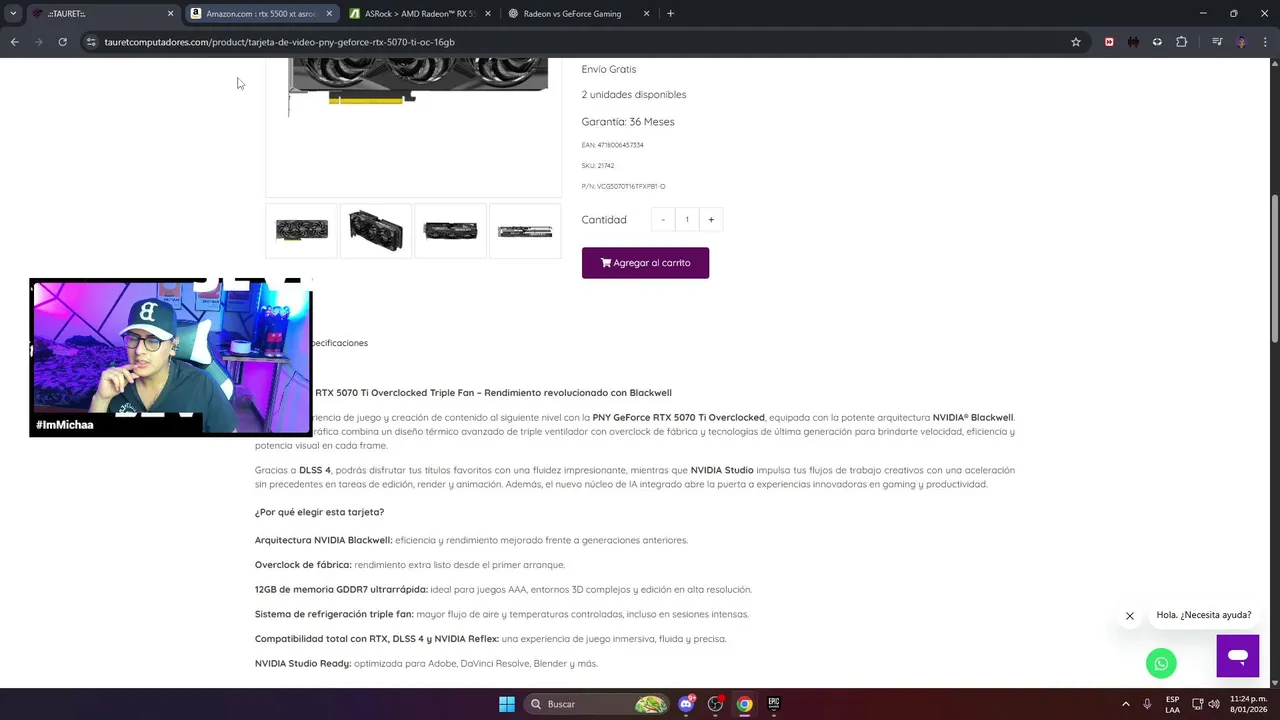The width and height of the screenshot is (1280, 720).
Task: Select the first front-view GPU thumbnail
Action: [301, 231]
